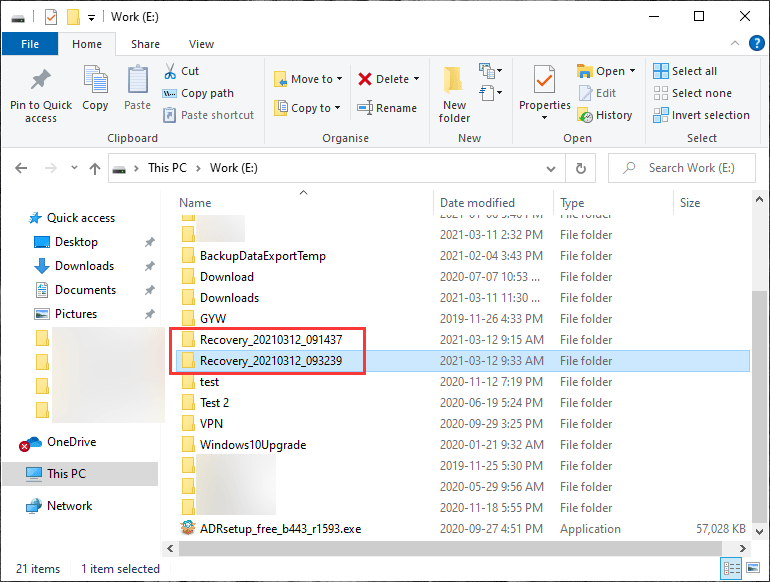Click the Rename button

(x=387, y=108)
